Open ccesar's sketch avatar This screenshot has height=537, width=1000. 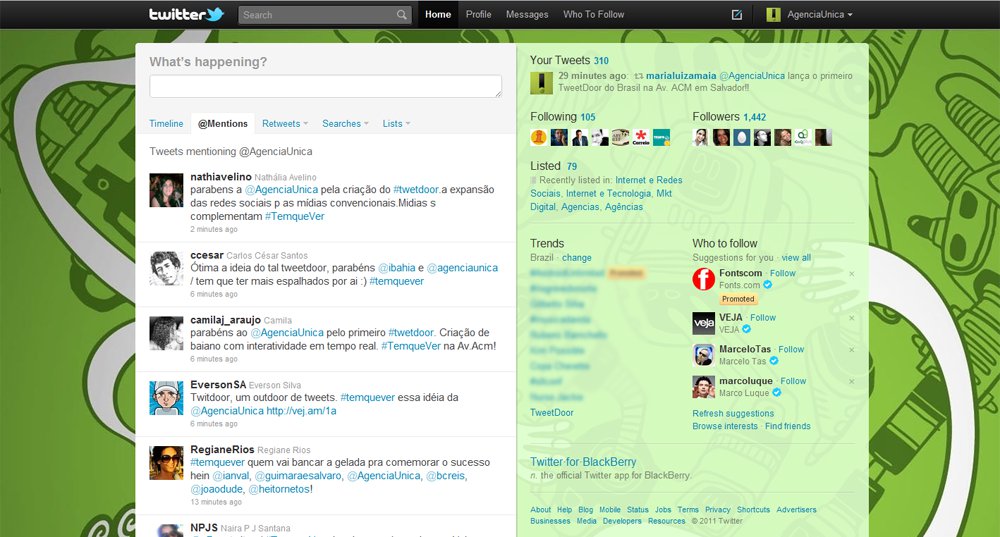click(x=166, y=268)
